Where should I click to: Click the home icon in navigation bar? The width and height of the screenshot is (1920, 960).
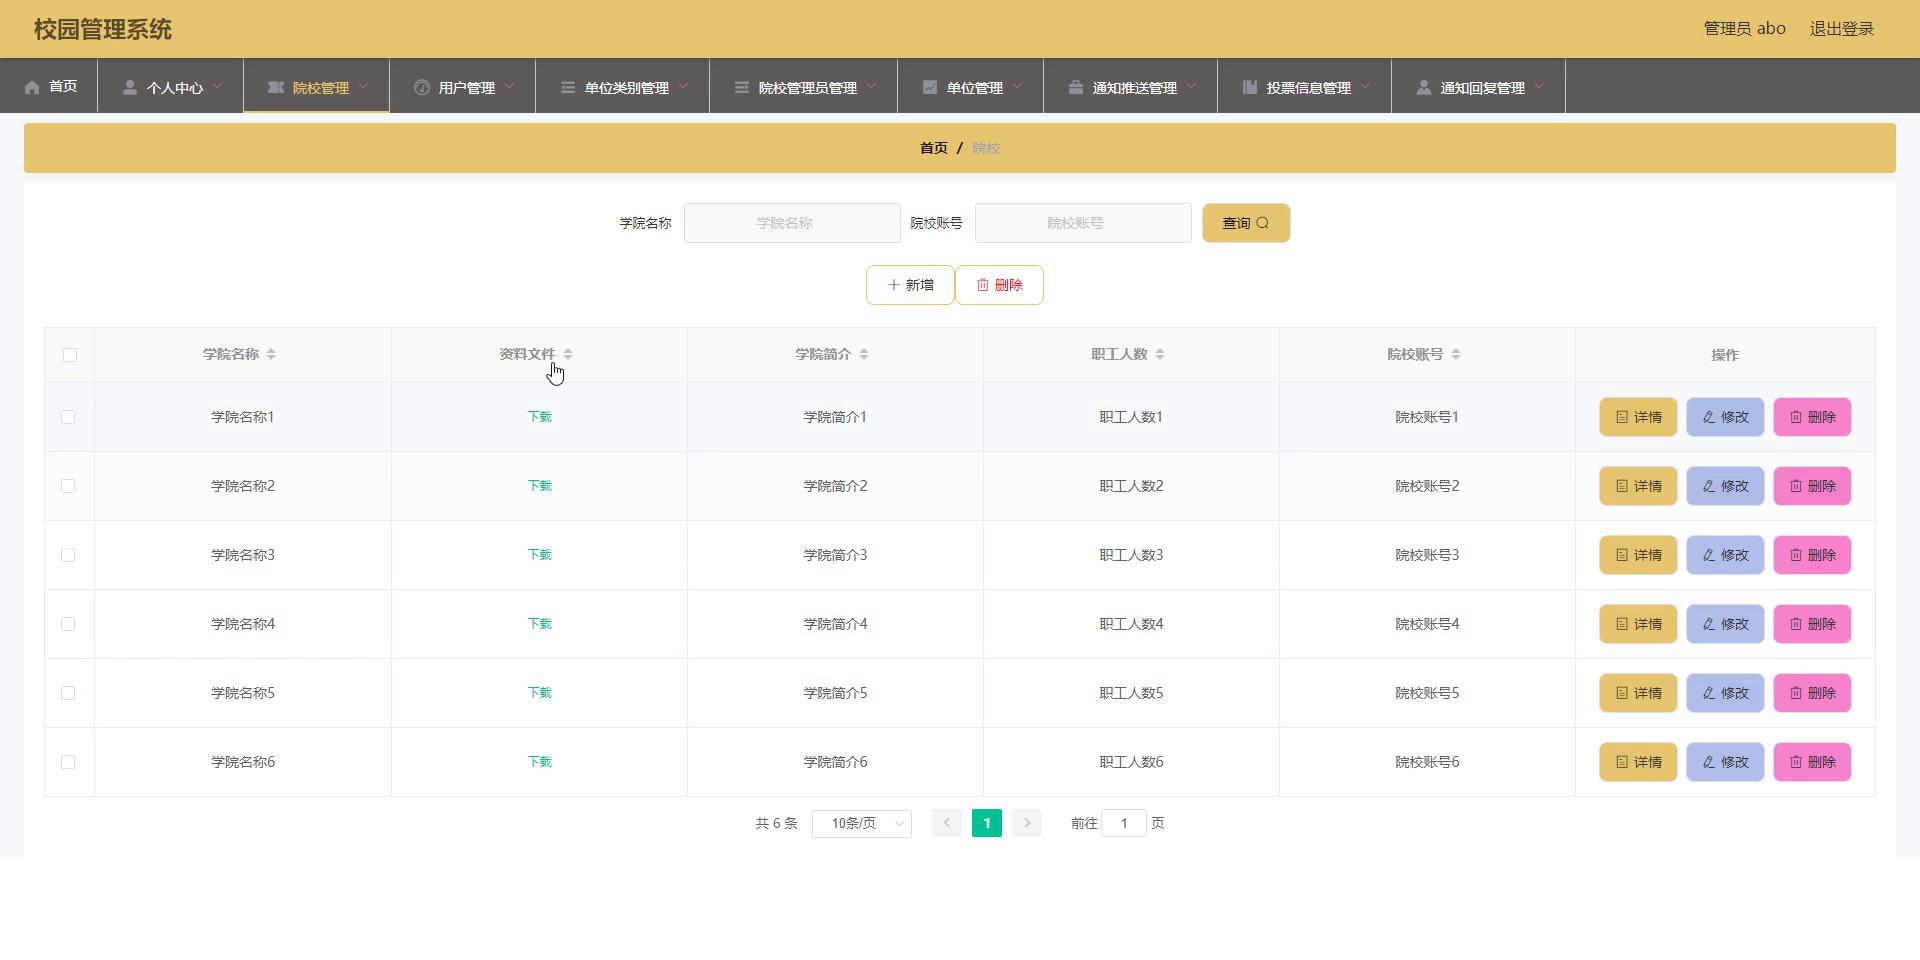[x=32, y=87]
